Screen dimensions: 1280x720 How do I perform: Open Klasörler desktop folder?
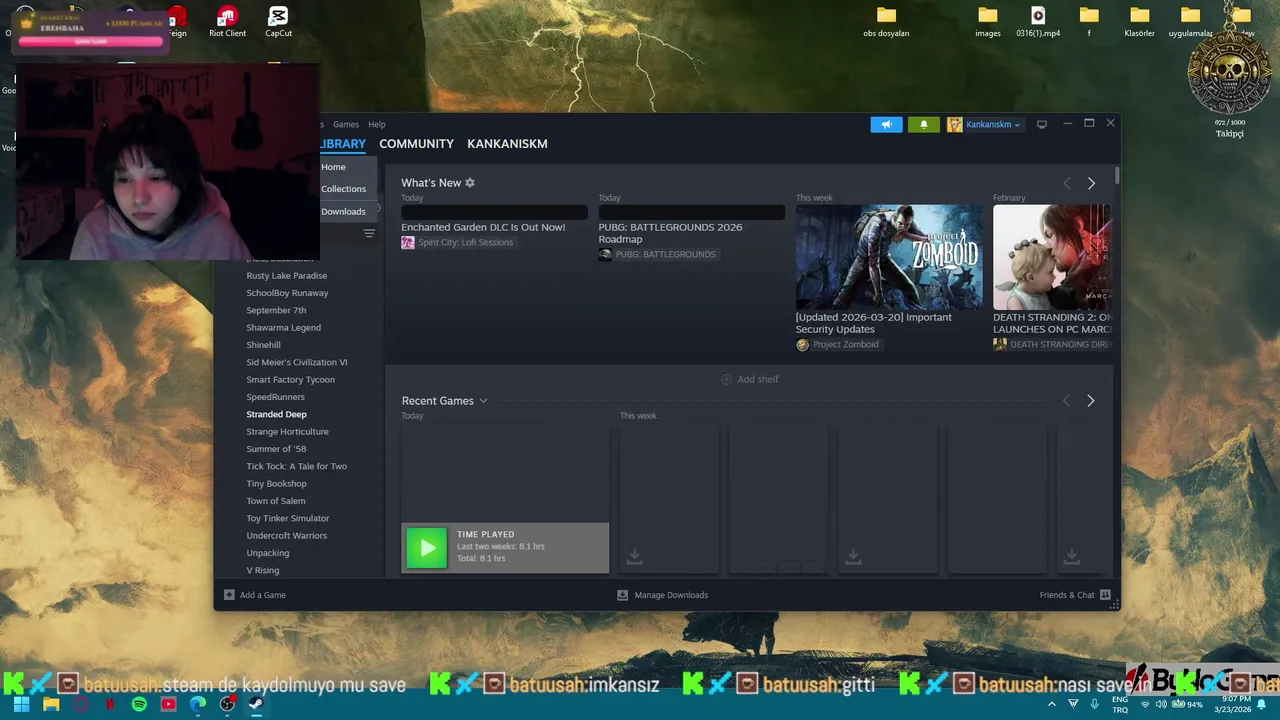[1140, 21]
